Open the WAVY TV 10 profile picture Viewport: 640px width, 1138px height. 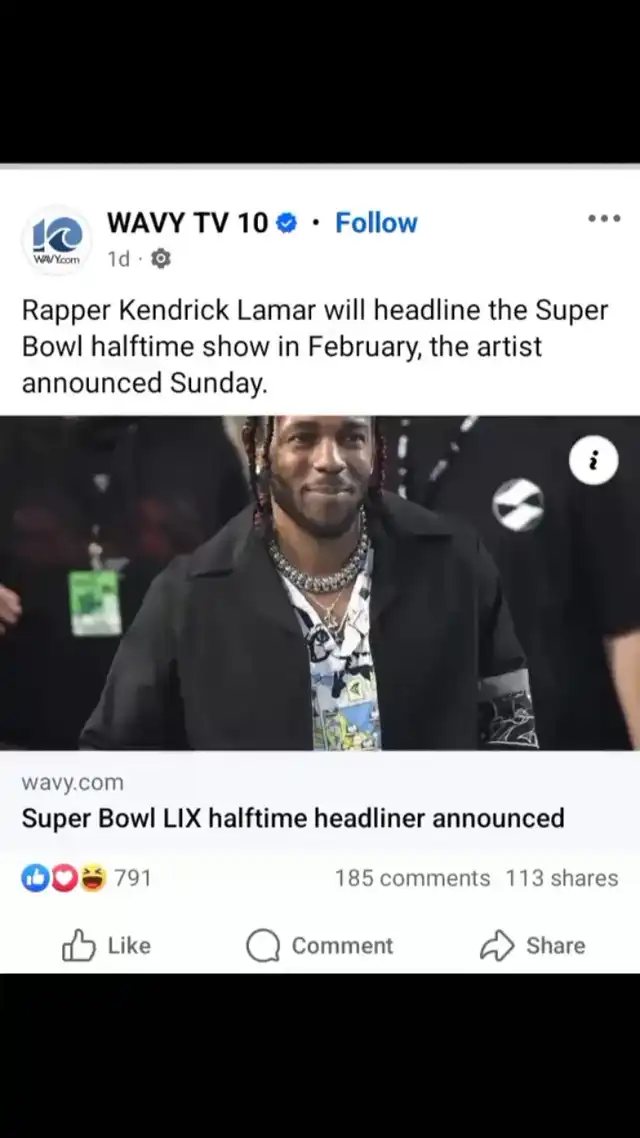(57, 239)
